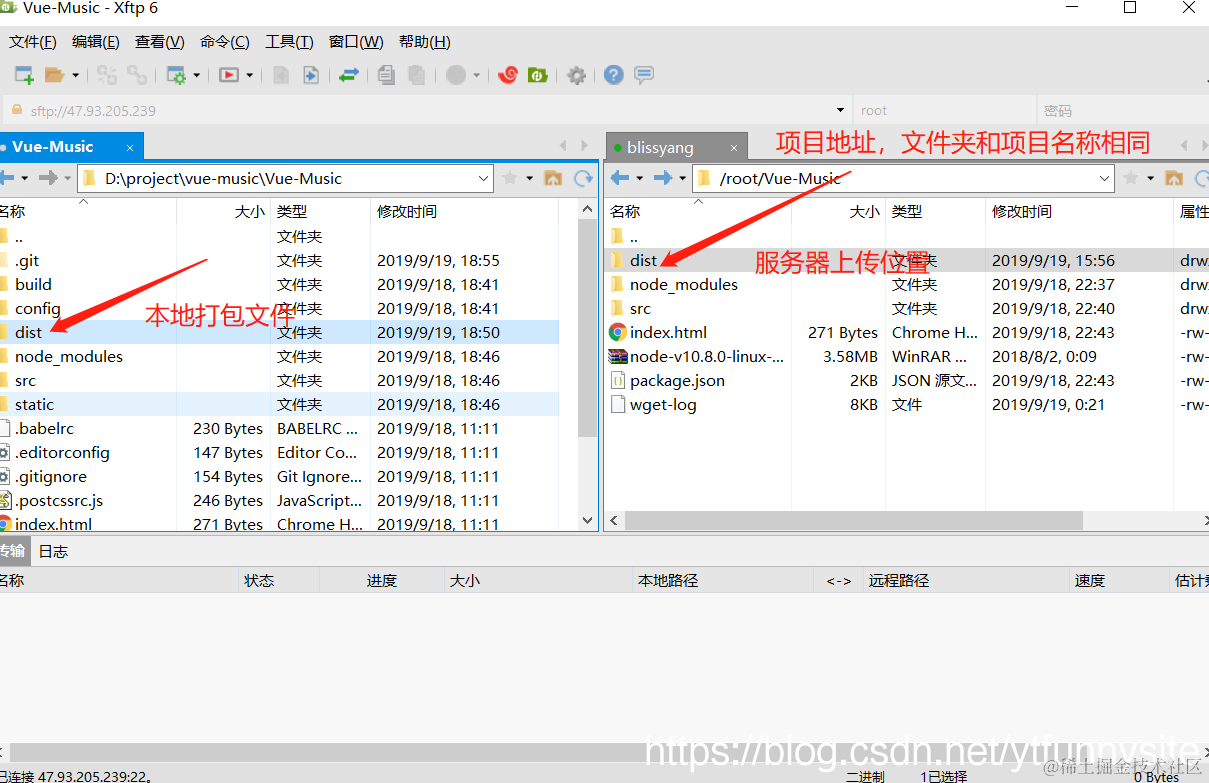Go back in remote pane navigation
The width and height of the screenshot is (1209, 783).
point(620,178)
